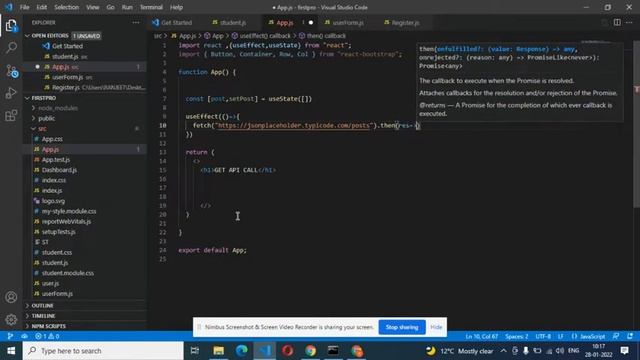This screenshot has height=360, width=640.
Task: Open Google Chrome from taskbar
Action: [x=311, y=351]
